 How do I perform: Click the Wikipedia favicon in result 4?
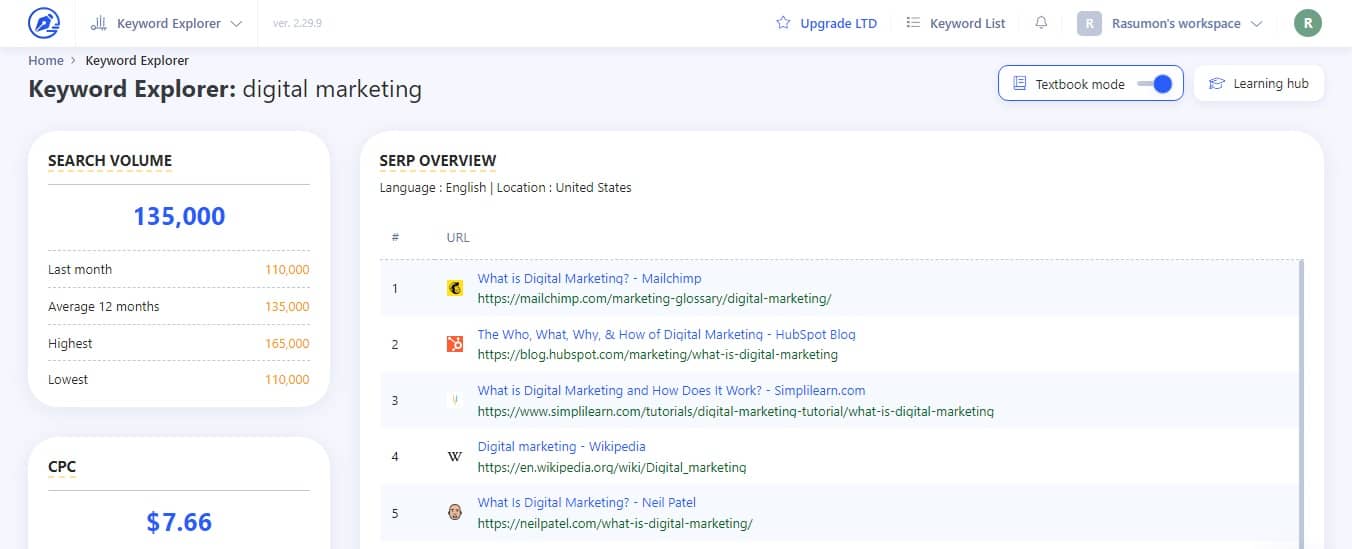(x=455, y=456)
